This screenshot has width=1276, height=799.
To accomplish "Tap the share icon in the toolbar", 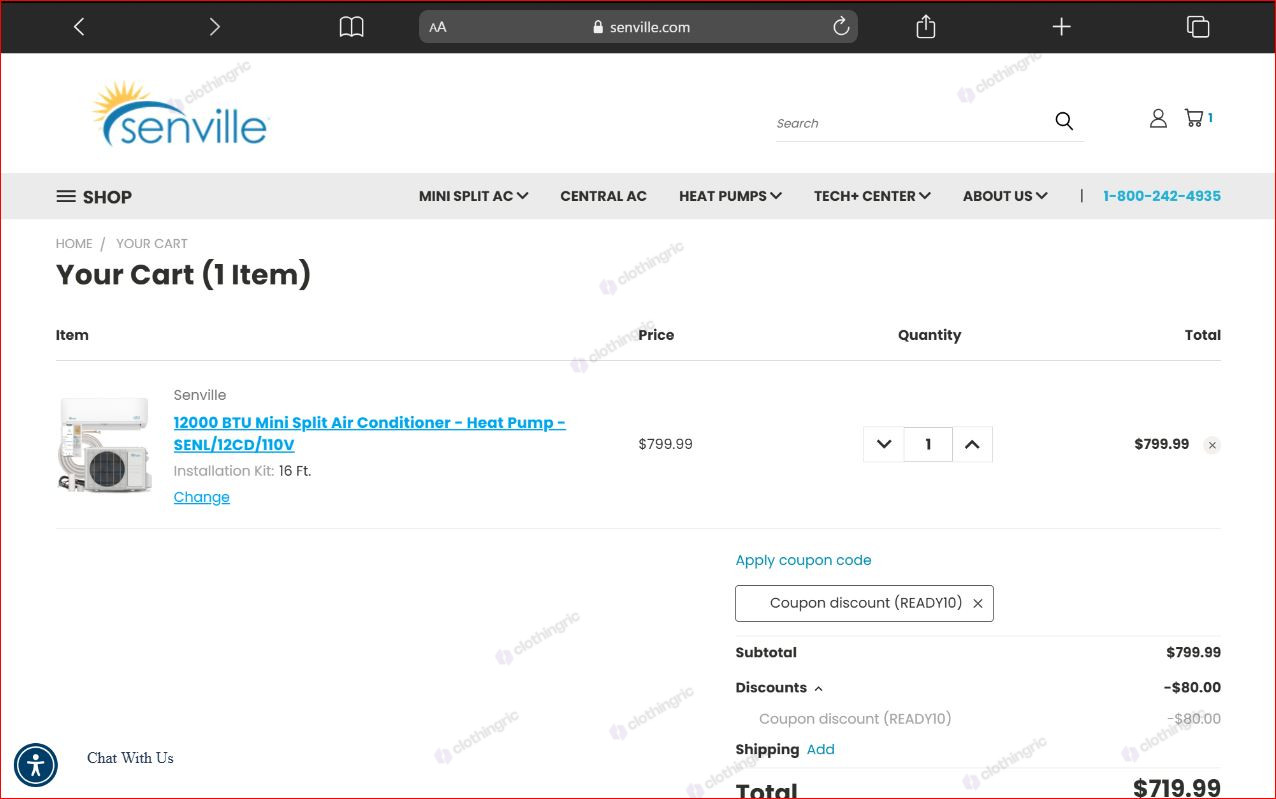I will click(926, 27).
